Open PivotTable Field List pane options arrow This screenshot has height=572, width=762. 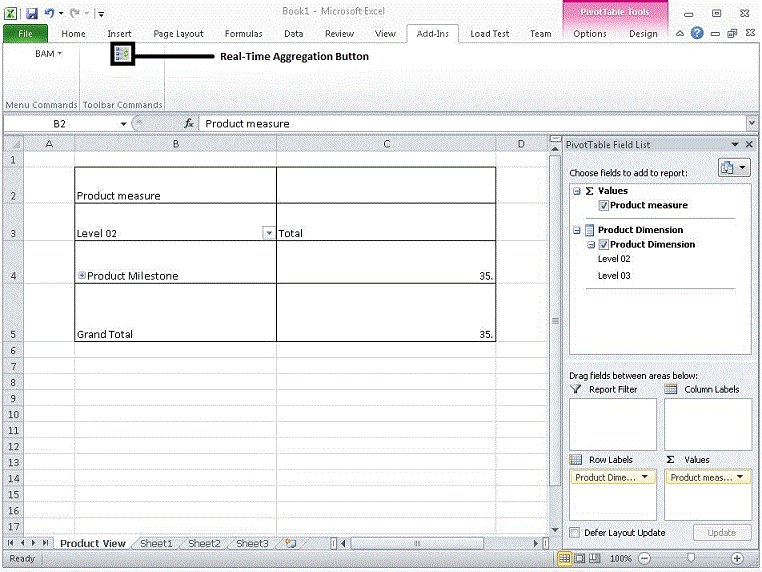[x=735, y=144]
